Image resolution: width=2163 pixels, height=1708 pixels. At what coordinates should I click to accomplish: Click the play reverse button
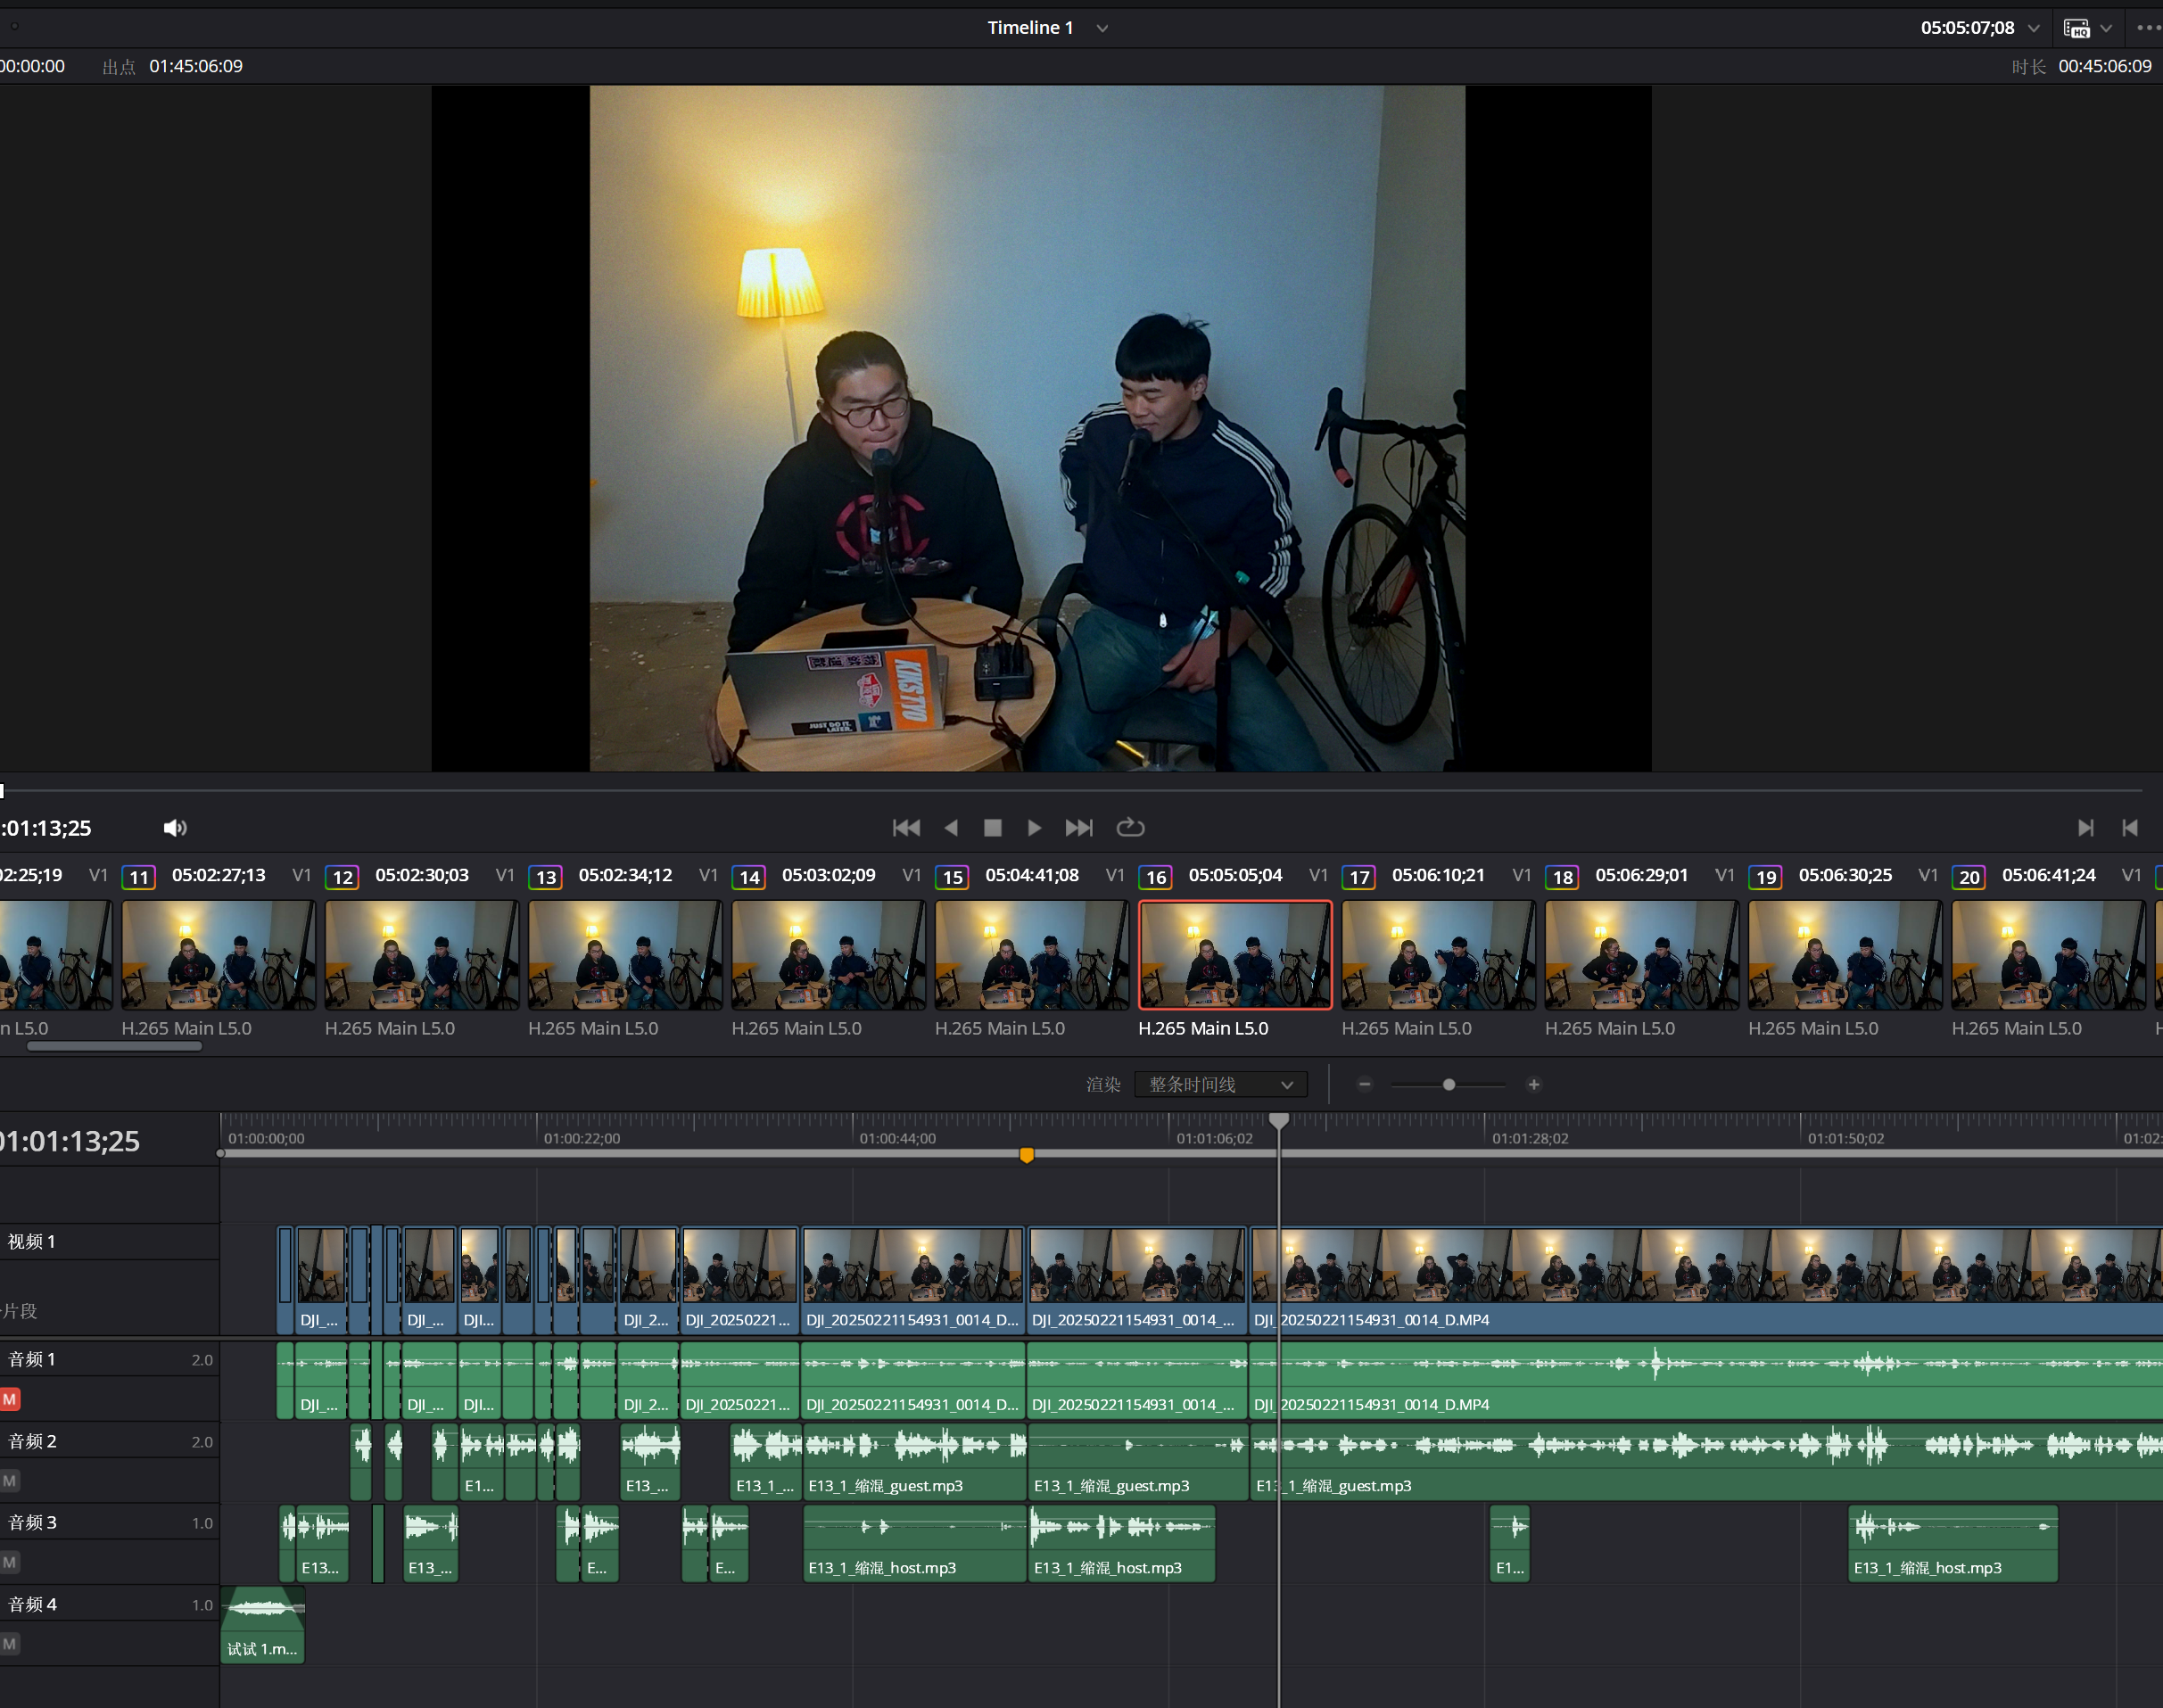pos(951,828)
